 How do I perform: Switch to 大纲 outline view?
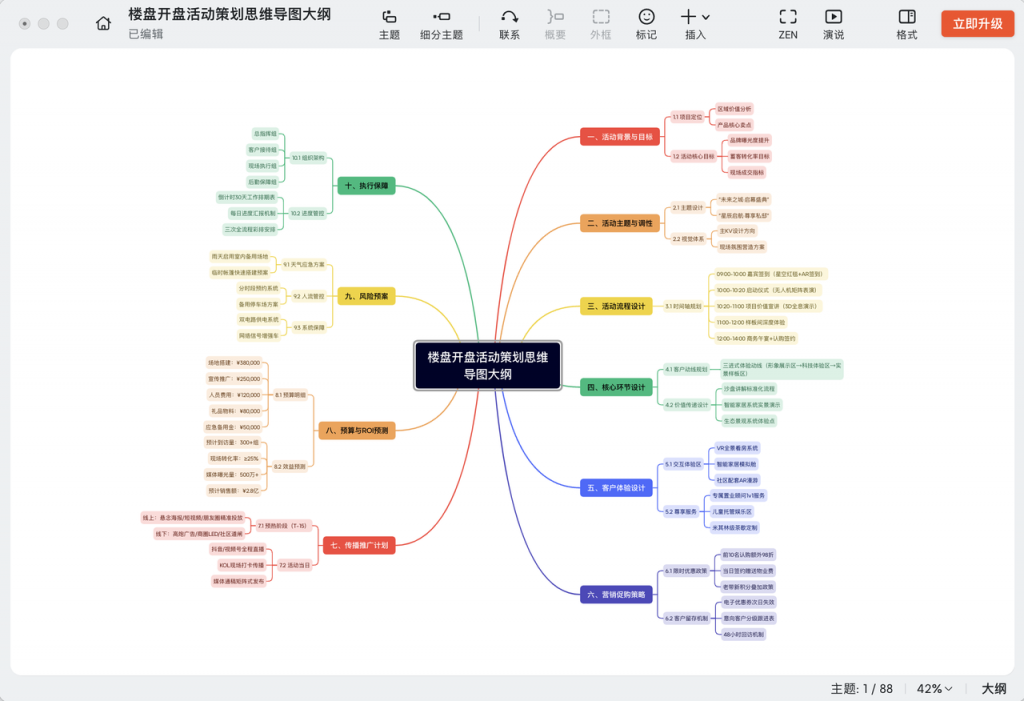pos(994,689)
